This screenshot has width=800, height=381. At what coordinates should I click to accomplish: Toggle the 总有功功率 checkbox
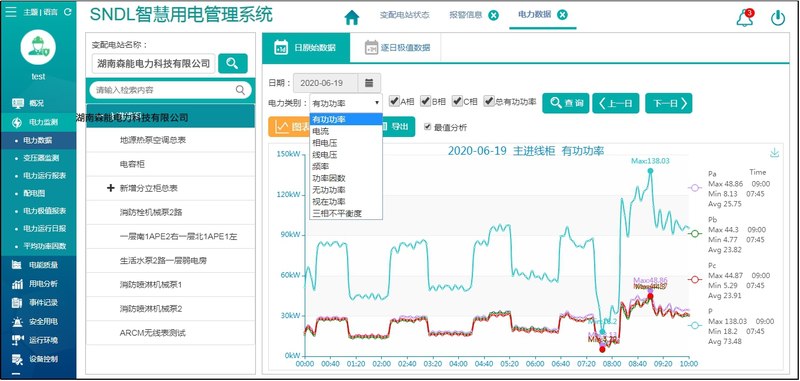489,101
